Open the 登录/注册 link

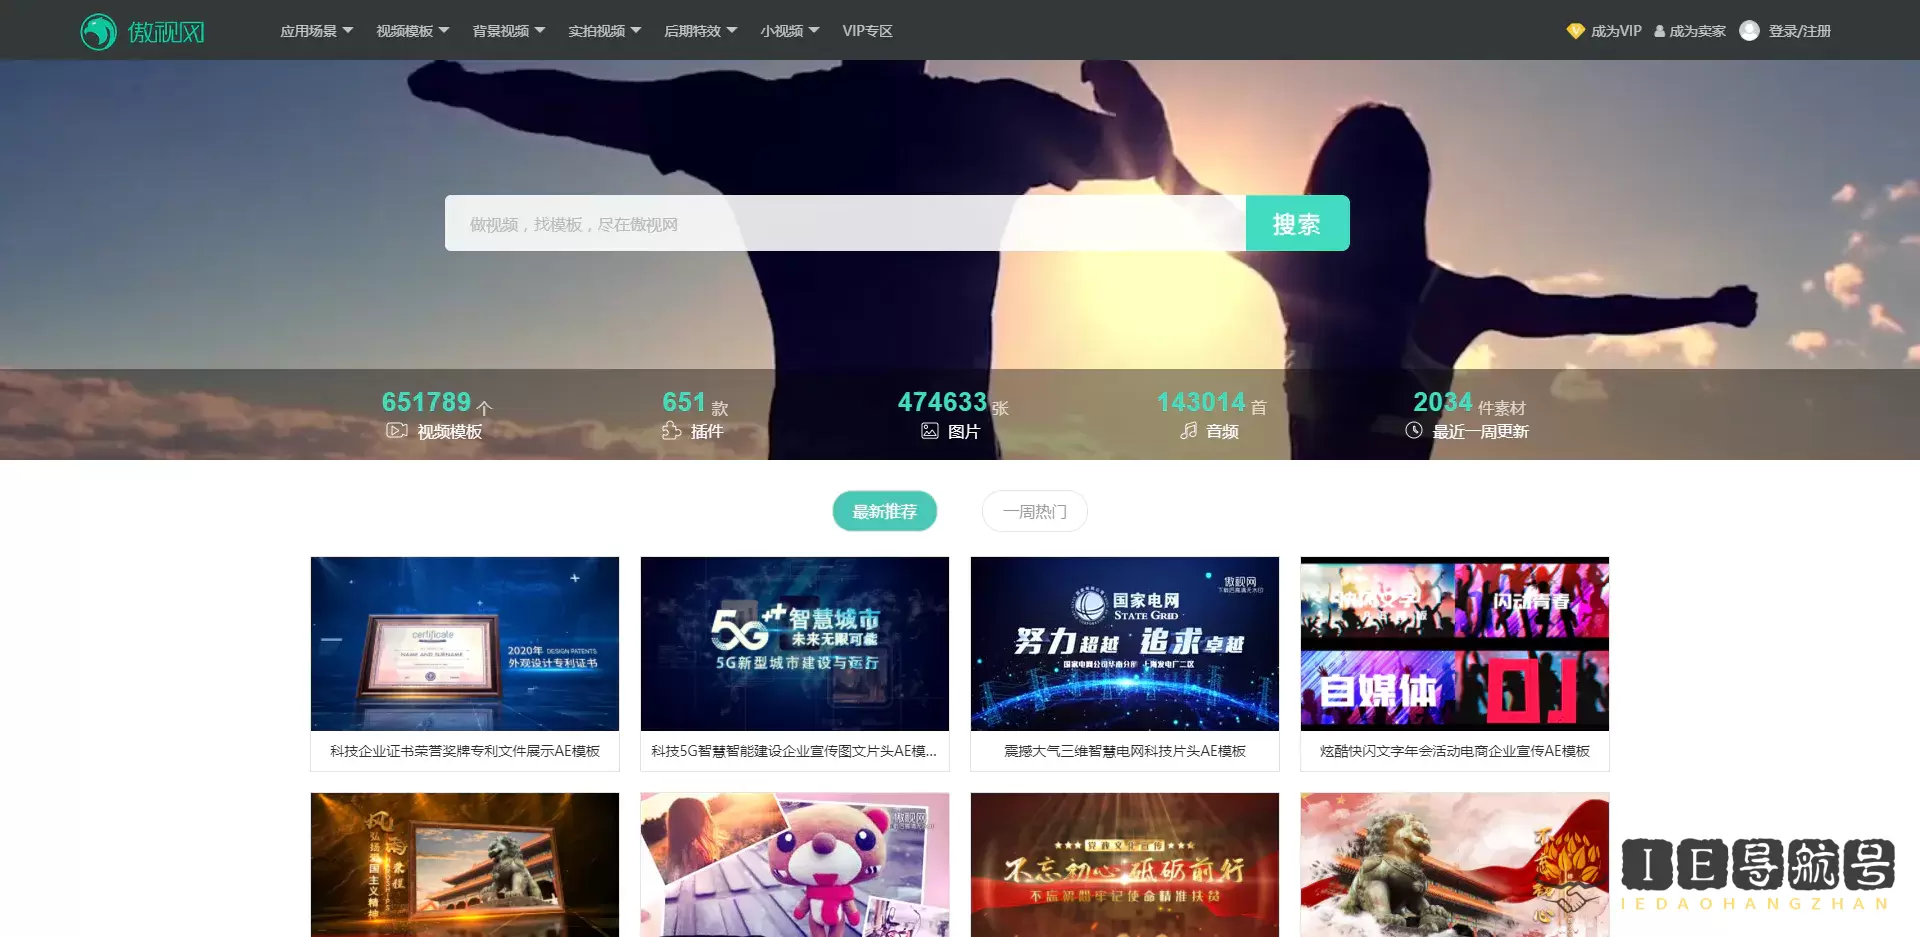(x=1799, y=31)
